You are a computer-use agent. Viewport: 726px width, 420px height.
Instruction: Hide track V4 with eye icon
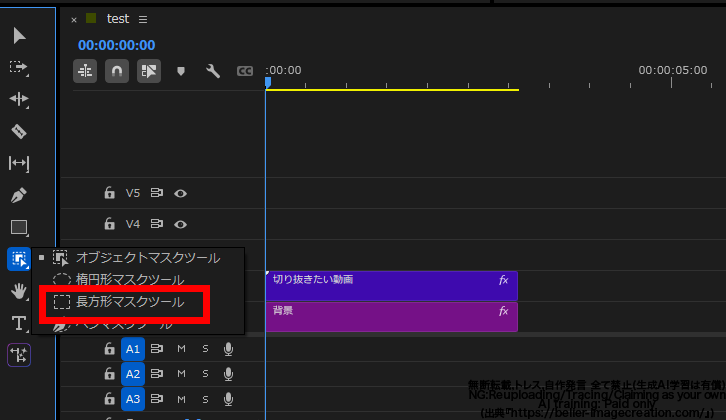pyautogui.click(x=181, y=224)
